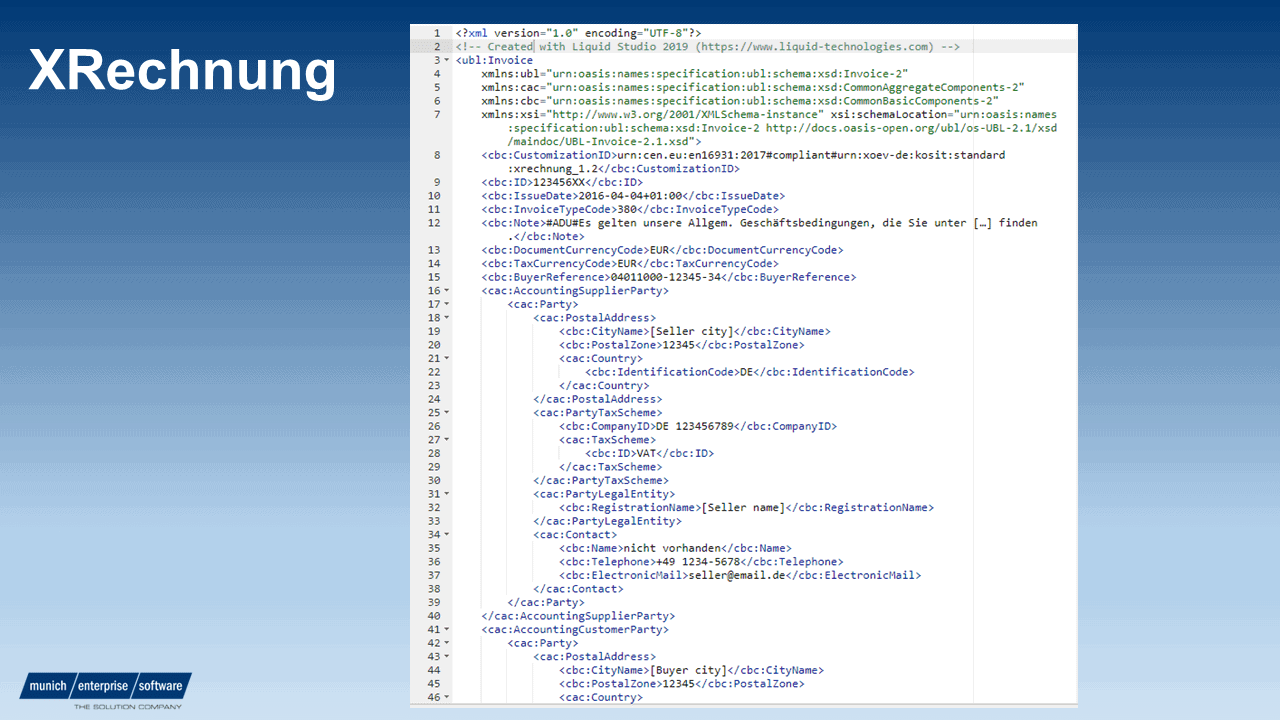Viewport: 1280px width, 720px height.
Task: Fold the cac:AccountingCustomerParty node on line 41
Action: 446,630
